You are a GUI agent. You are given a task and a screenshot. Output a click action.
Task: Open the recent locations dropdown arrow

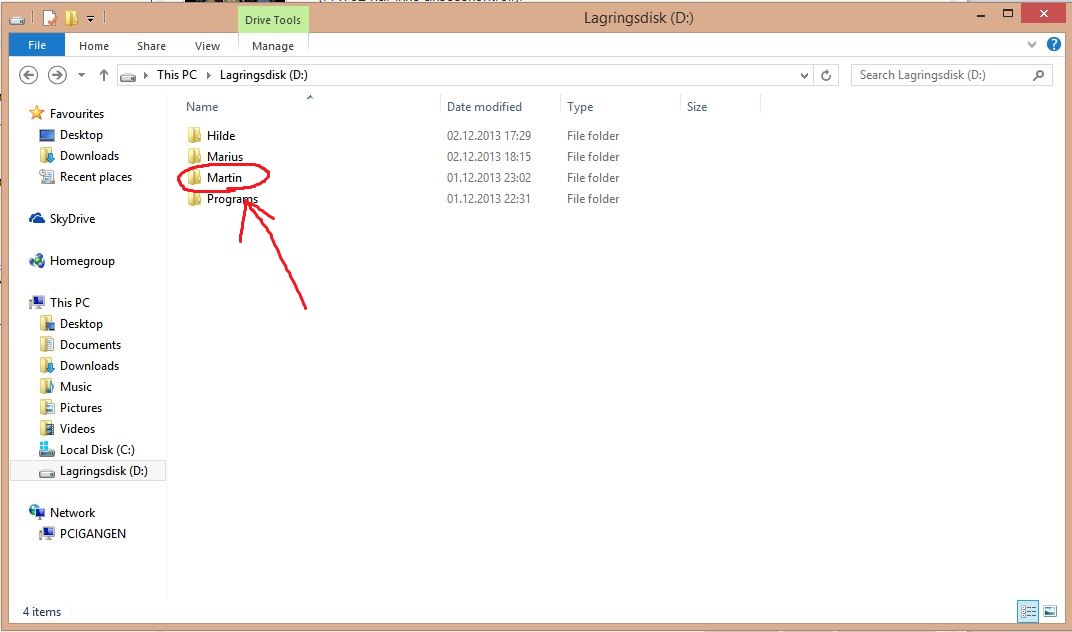tap(81, 75)
